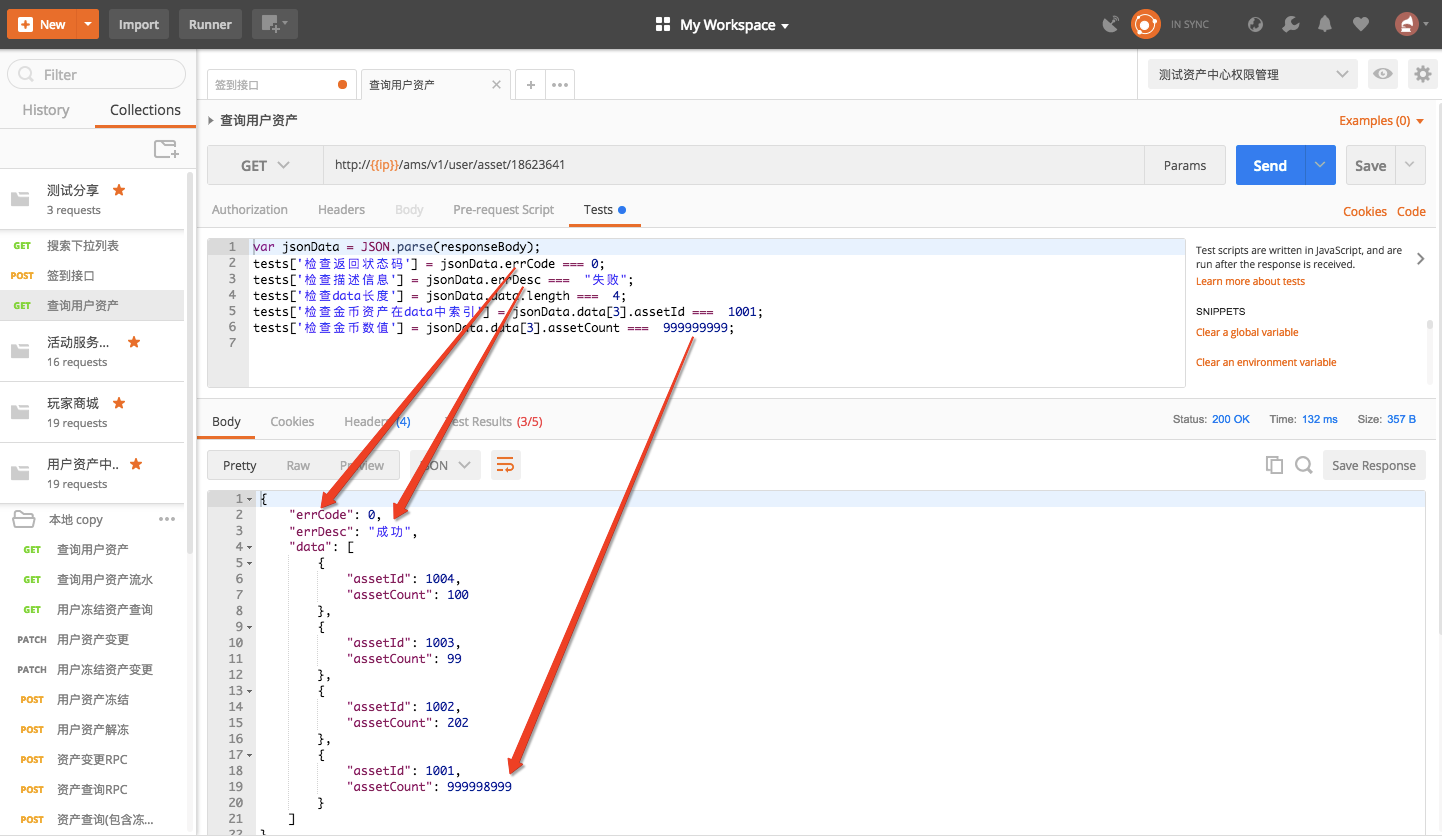Switch to the History sidebar tab
This screenshot has width=1442, height=839.
click(46, 110)
